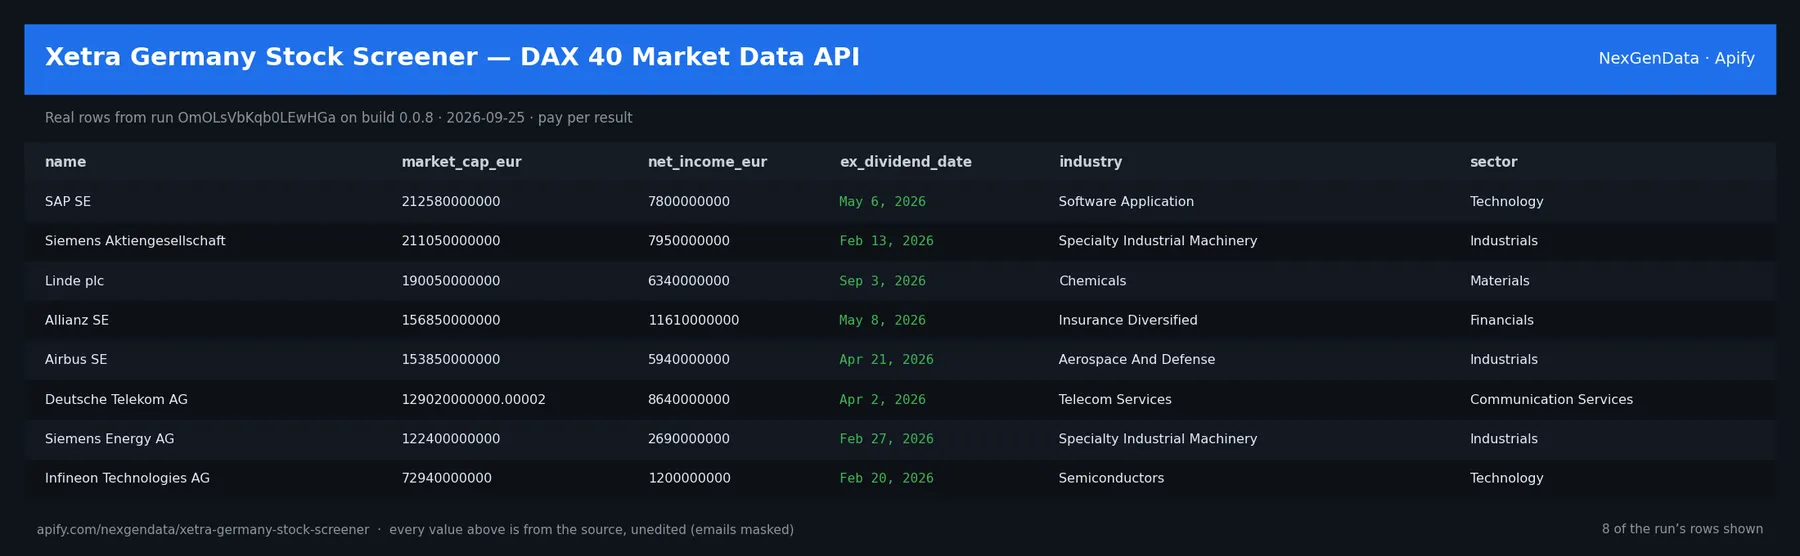Select the 'SAP SE' name cell
Screen dimensions: 1800x556
[68, 202]
